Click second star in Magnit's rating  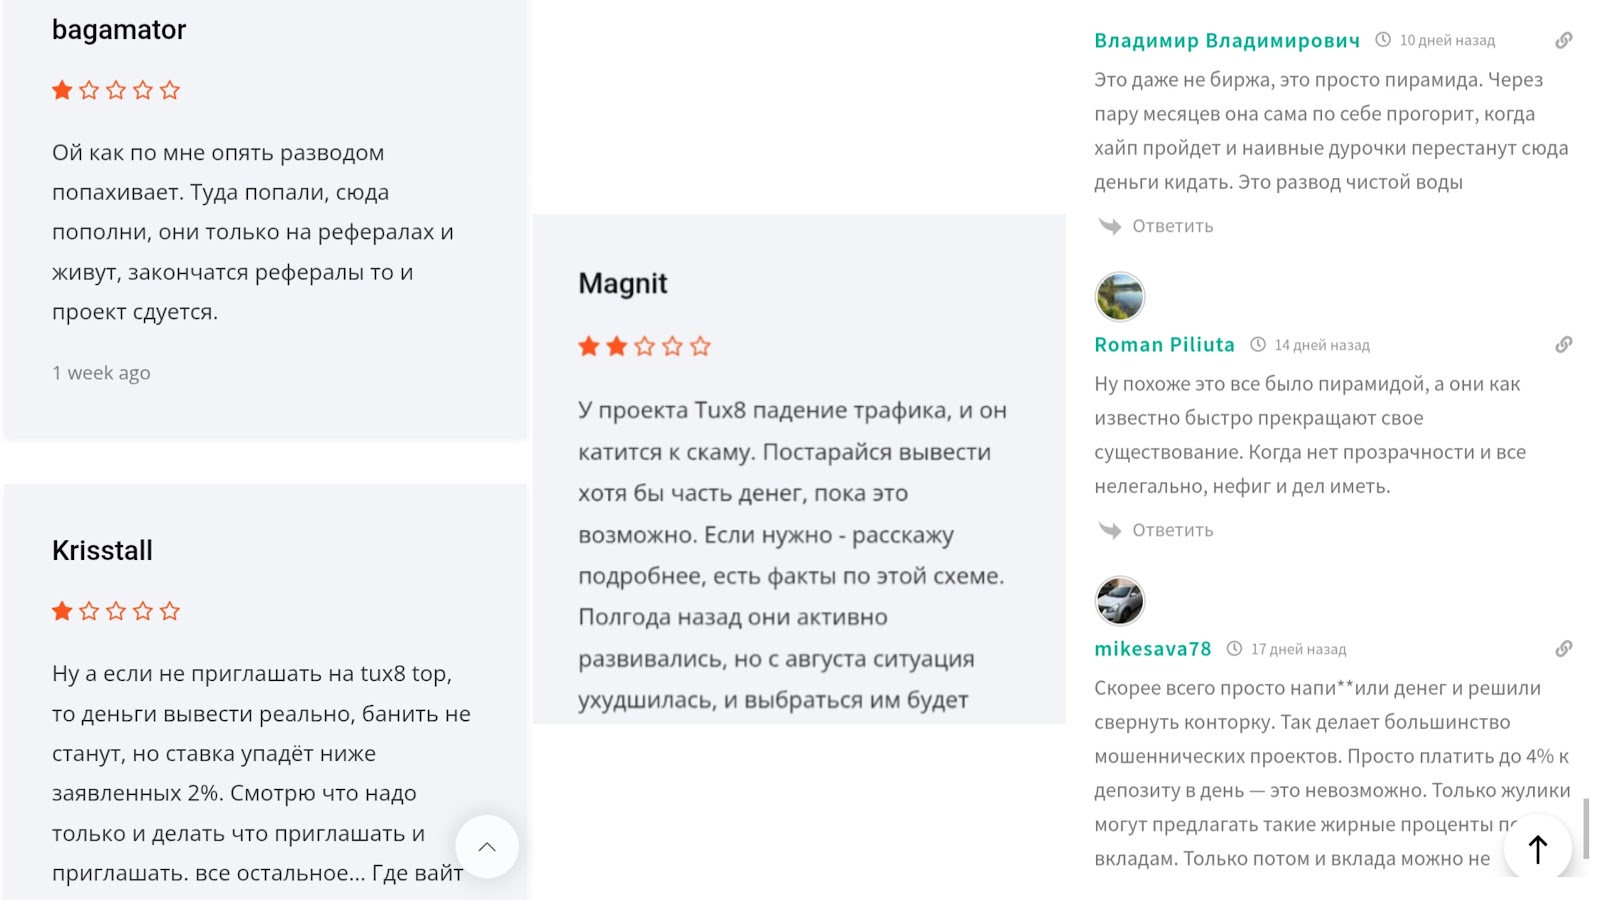(616, 346)
